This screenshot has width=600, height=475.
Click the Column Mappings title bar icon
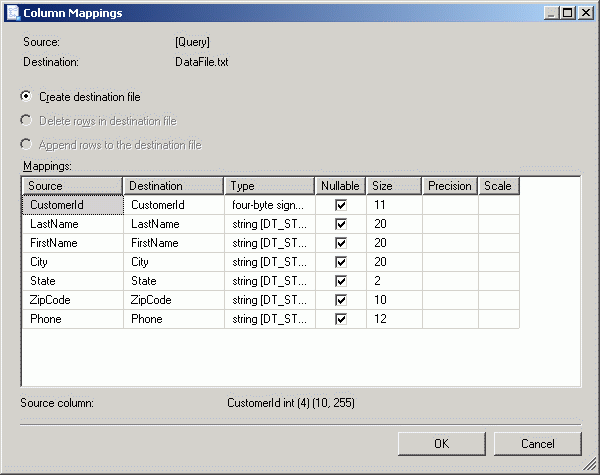click(12, 12)
